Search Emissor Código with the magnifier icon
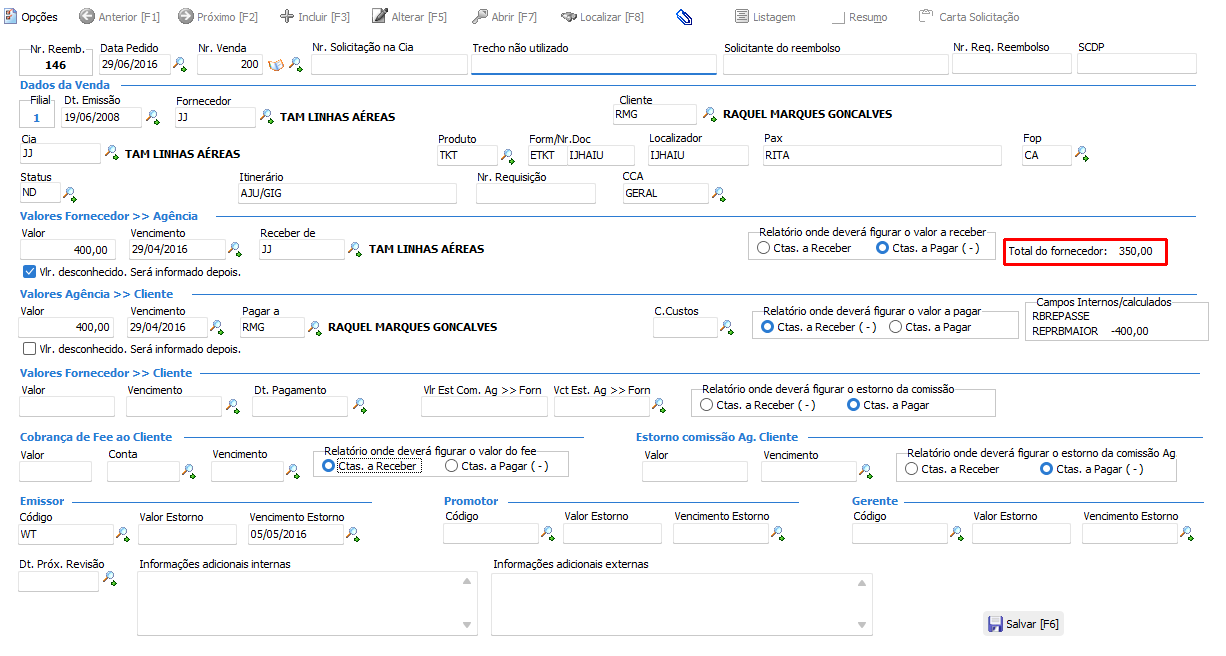 (123, 534)
